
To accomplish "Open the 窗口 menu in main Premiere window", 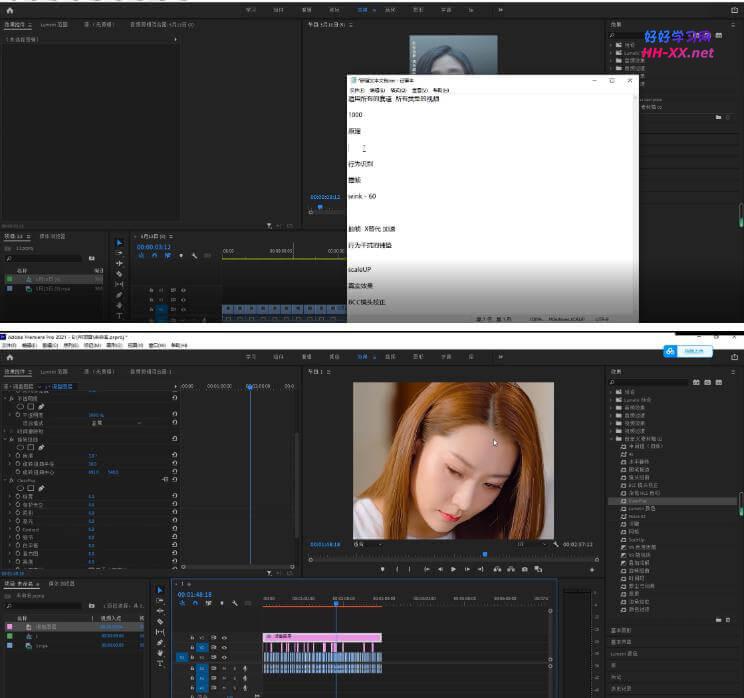I will (x=157, y=345).
